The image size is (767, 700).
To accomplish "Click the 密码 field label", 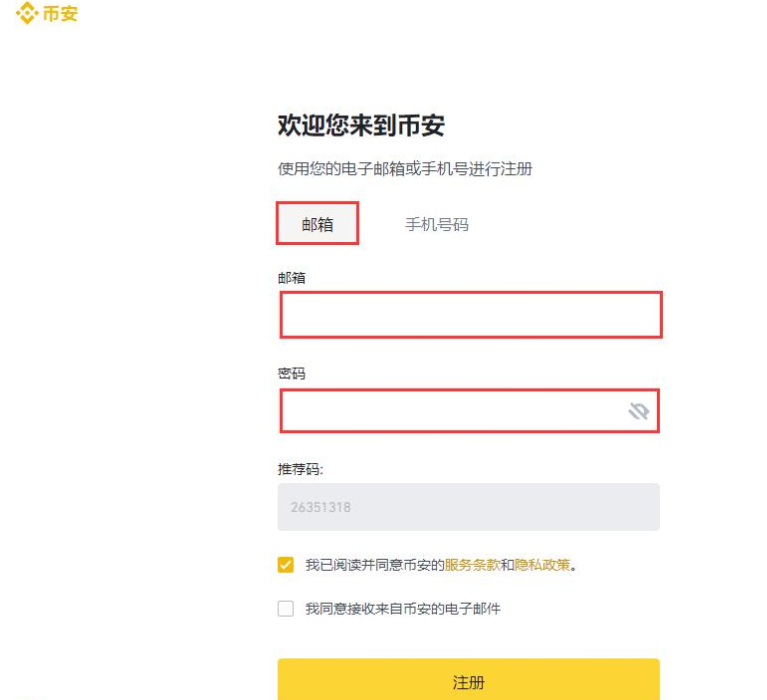I will coord(292,373).
